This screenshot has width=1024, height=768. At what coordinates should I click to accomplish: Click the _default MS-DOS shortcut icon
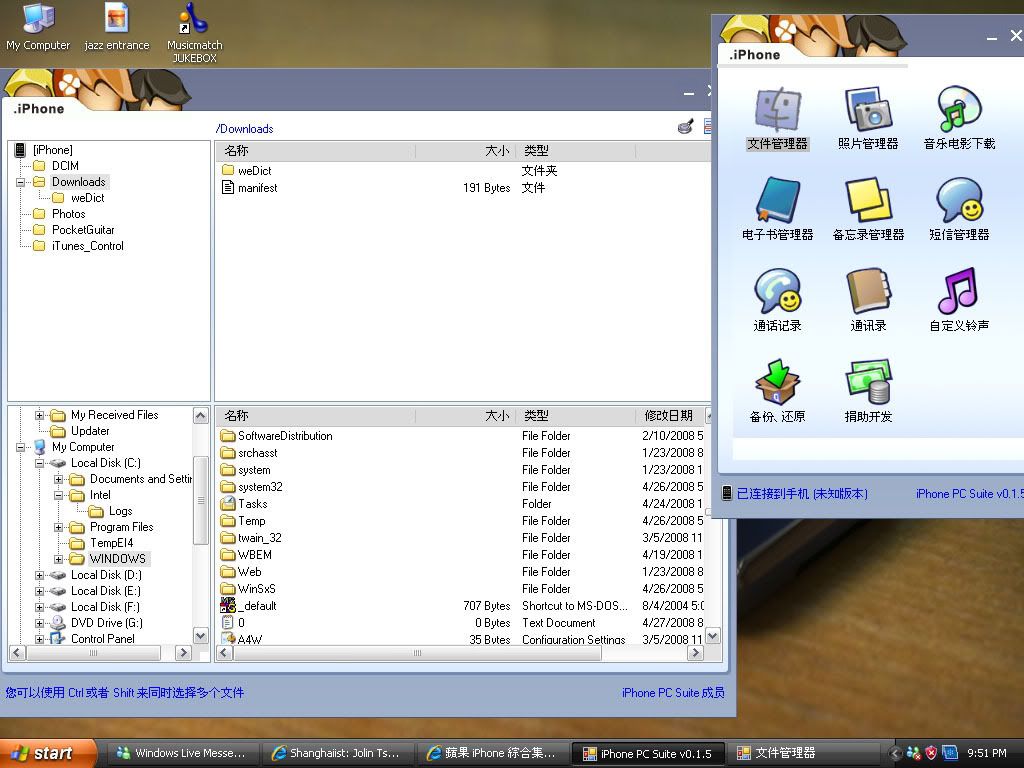228,605
